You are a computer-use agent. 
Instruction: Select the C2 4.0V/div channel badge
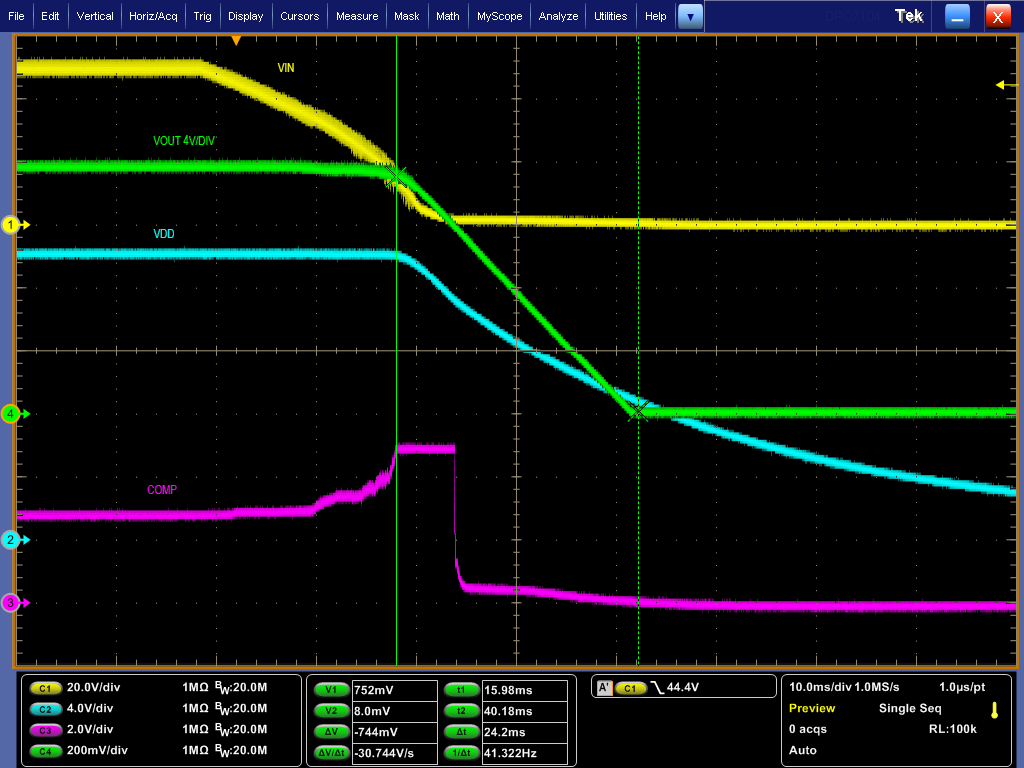point(45,709)
